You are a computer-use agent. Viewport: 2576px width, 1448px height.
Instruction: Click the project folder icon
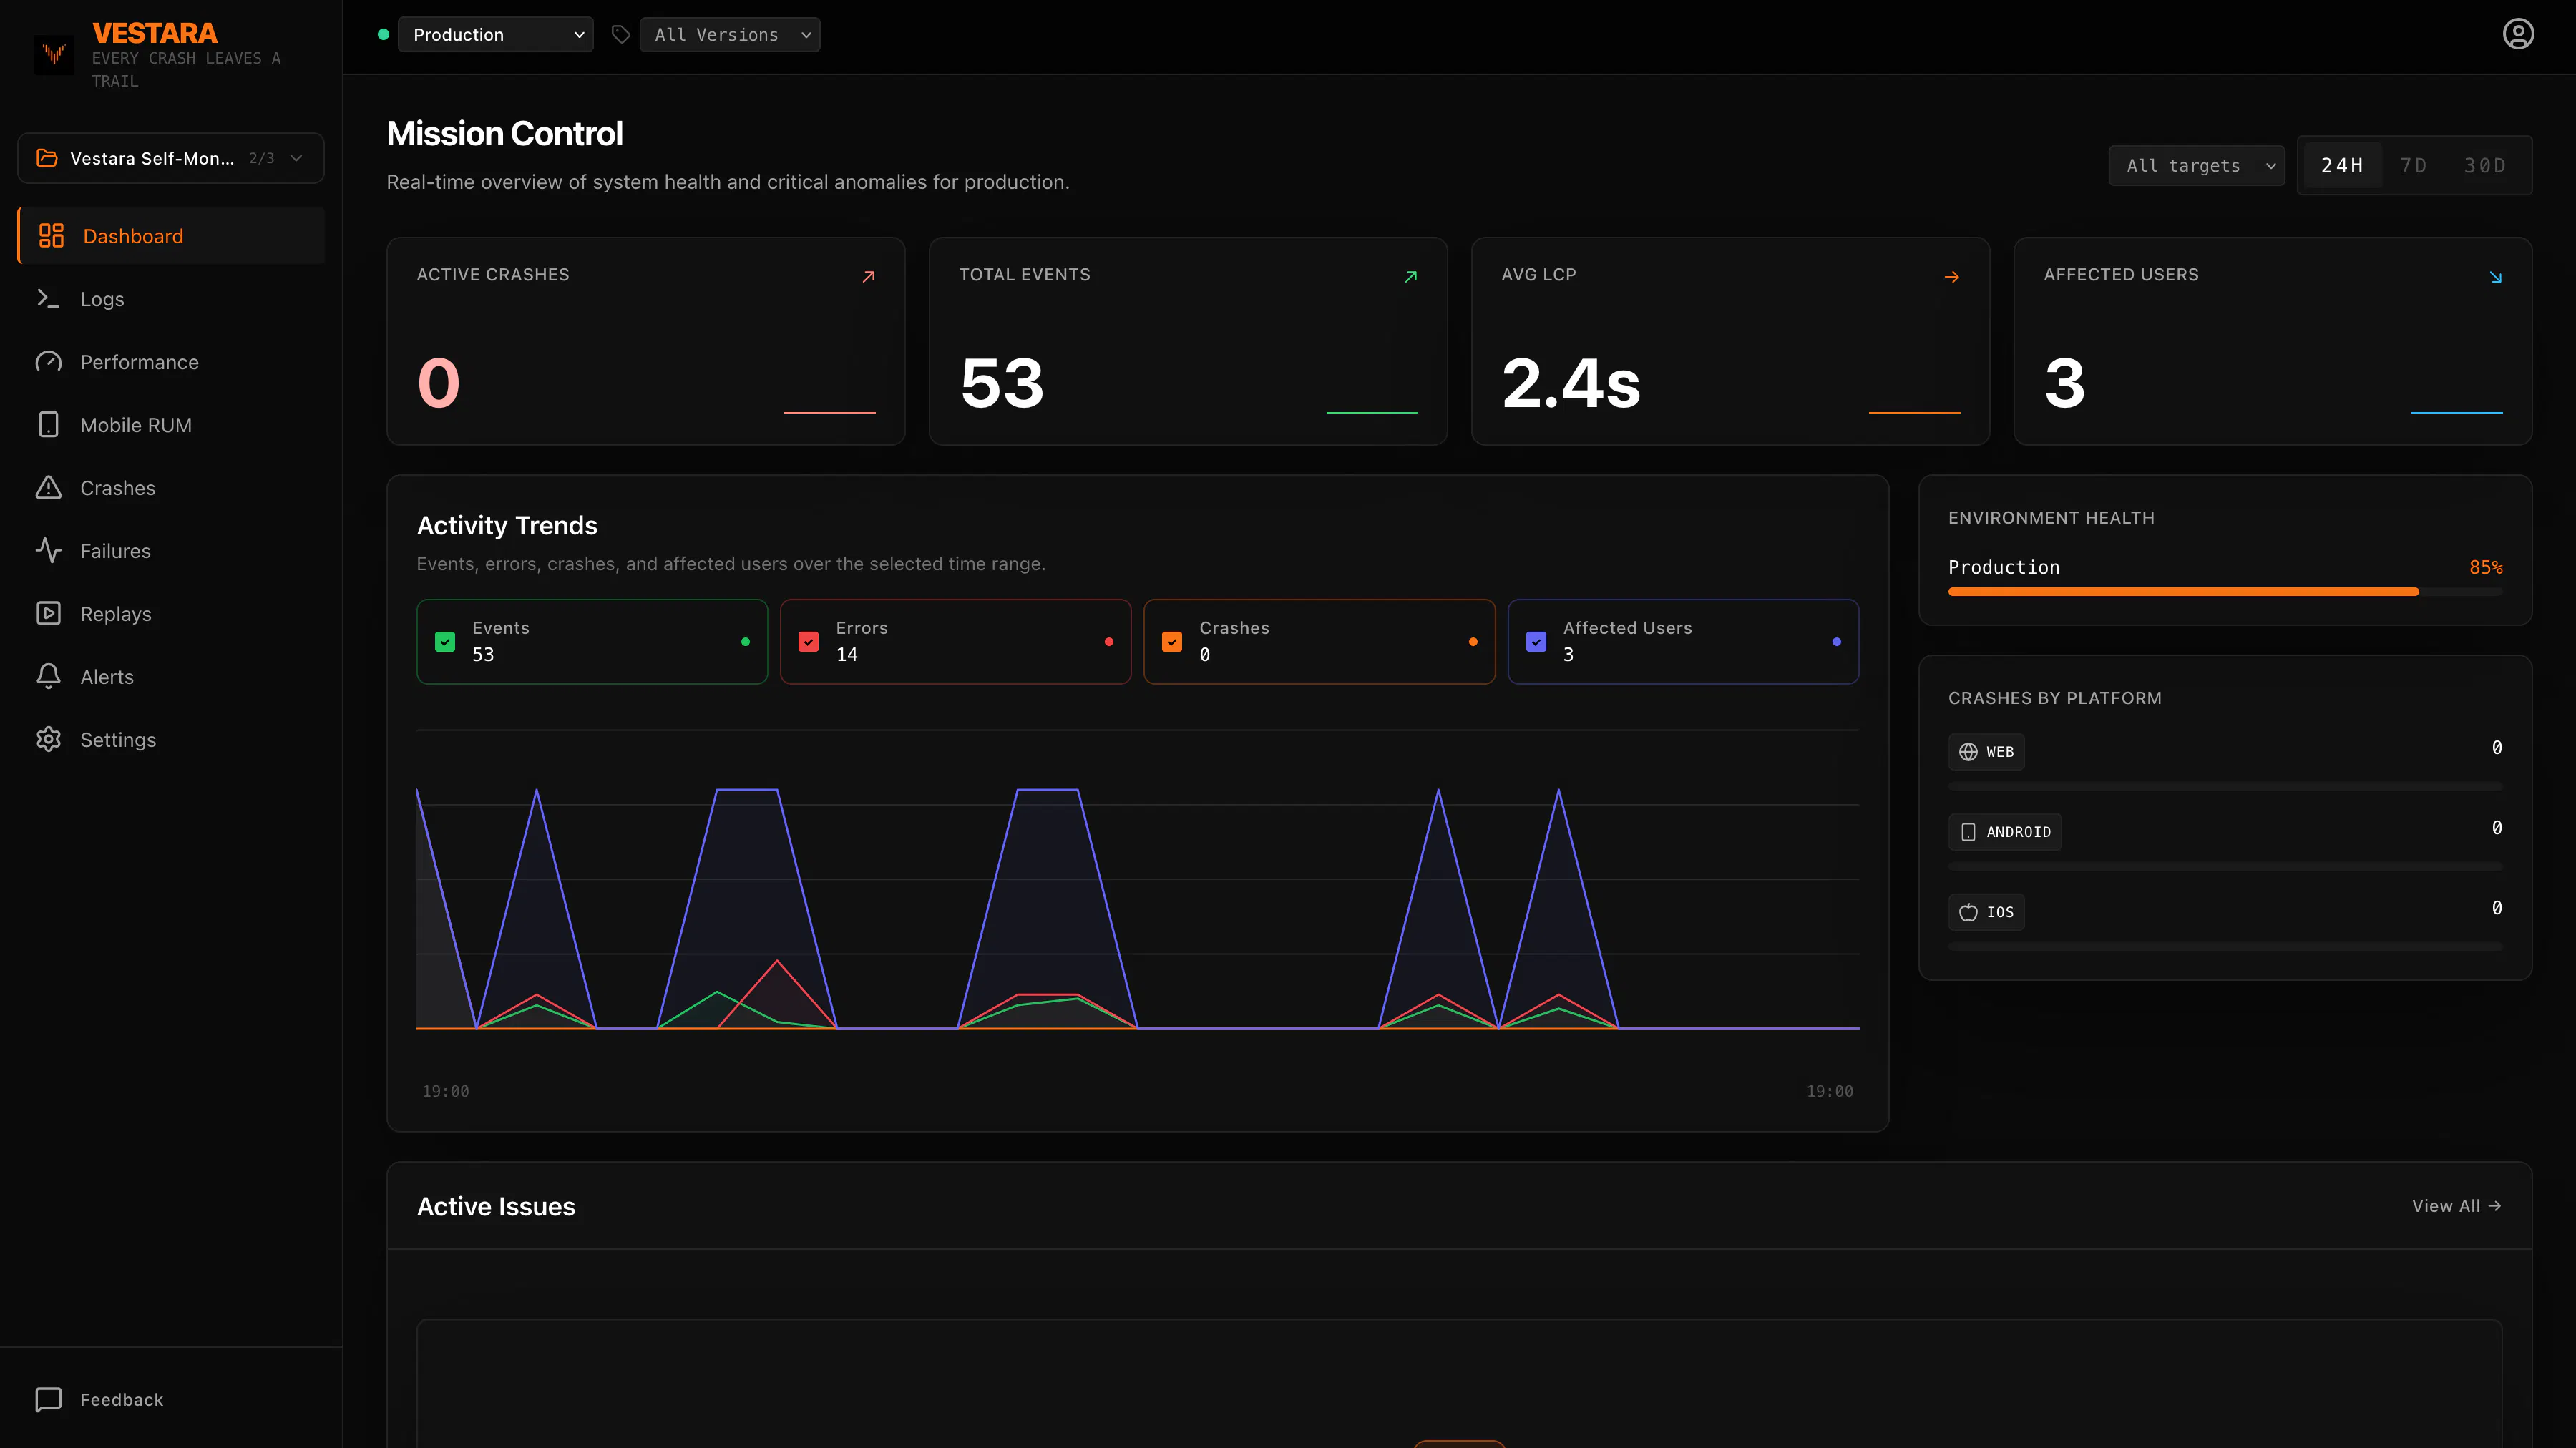[47, 158]
